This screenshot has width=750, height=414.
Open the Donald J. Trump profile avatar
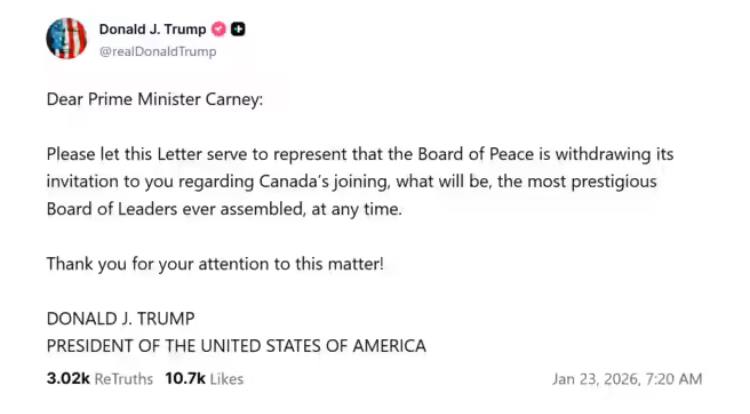coord(66,39)
